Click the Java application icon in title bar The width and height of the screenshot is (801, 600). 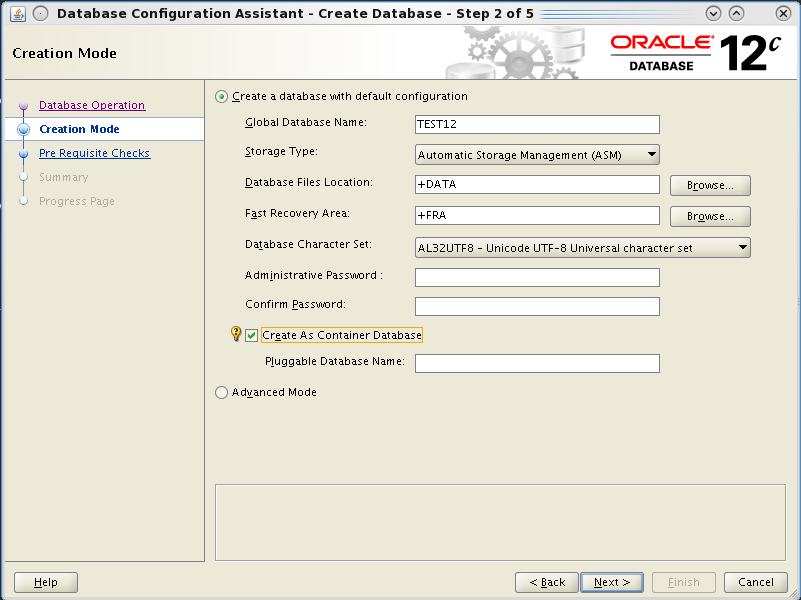point(18,13)
